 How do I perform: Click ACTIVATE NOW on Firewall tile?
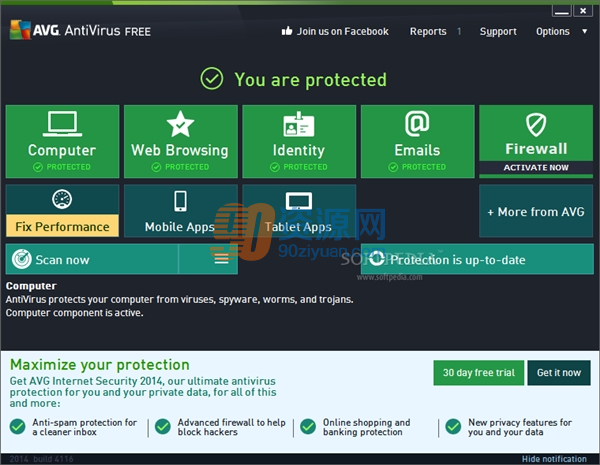click(x=536, y=168)
